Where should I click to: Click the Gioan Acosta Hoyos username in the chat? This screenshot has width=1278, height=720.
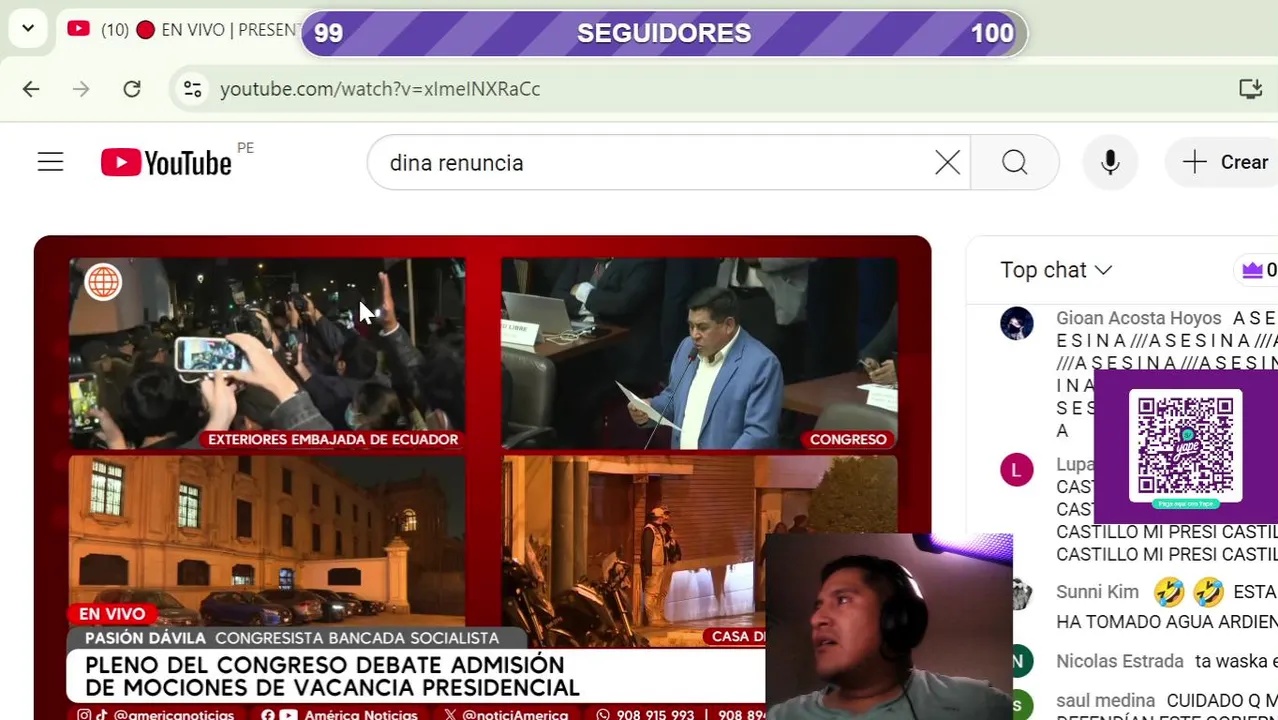coord(1139,318)
